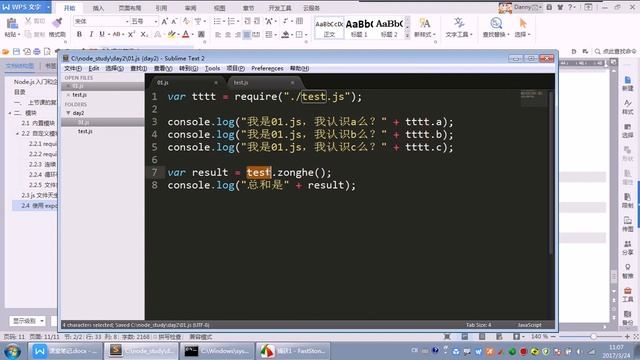Click the paragraph shading bucket icon
This screenshot has height=360, width=640.
pyautogui.click(x=285, y=35)
